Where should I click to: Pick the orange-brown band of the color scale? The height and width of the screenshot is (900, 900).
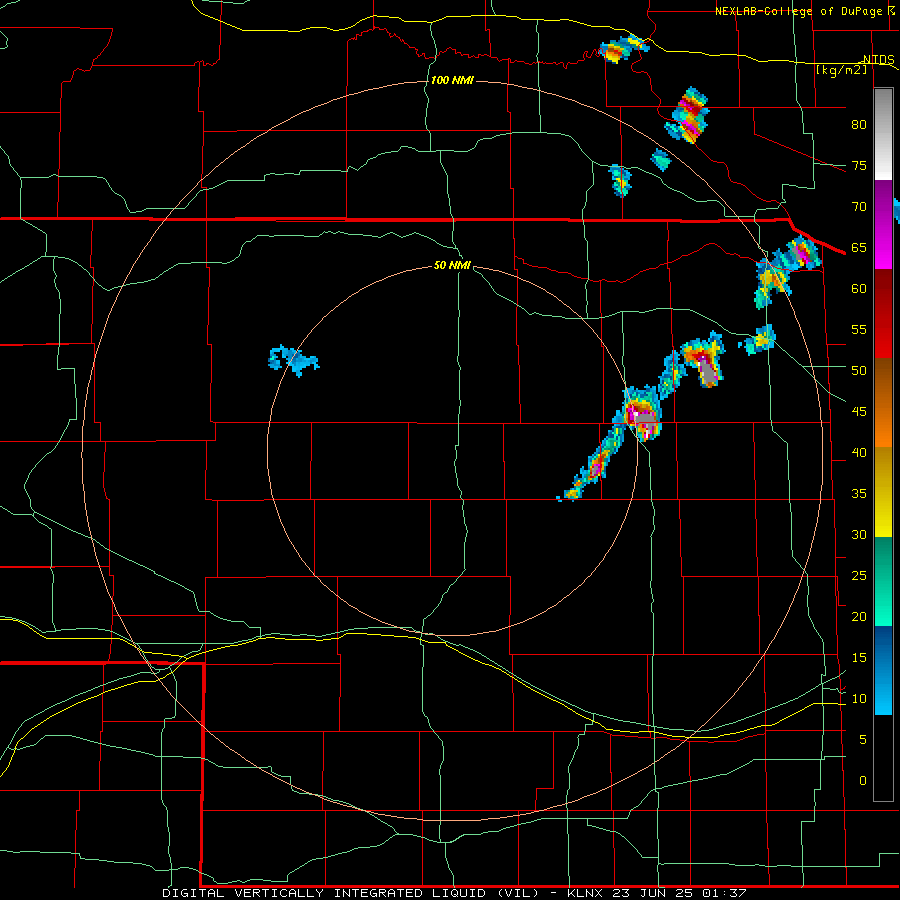tap(883, 402)
